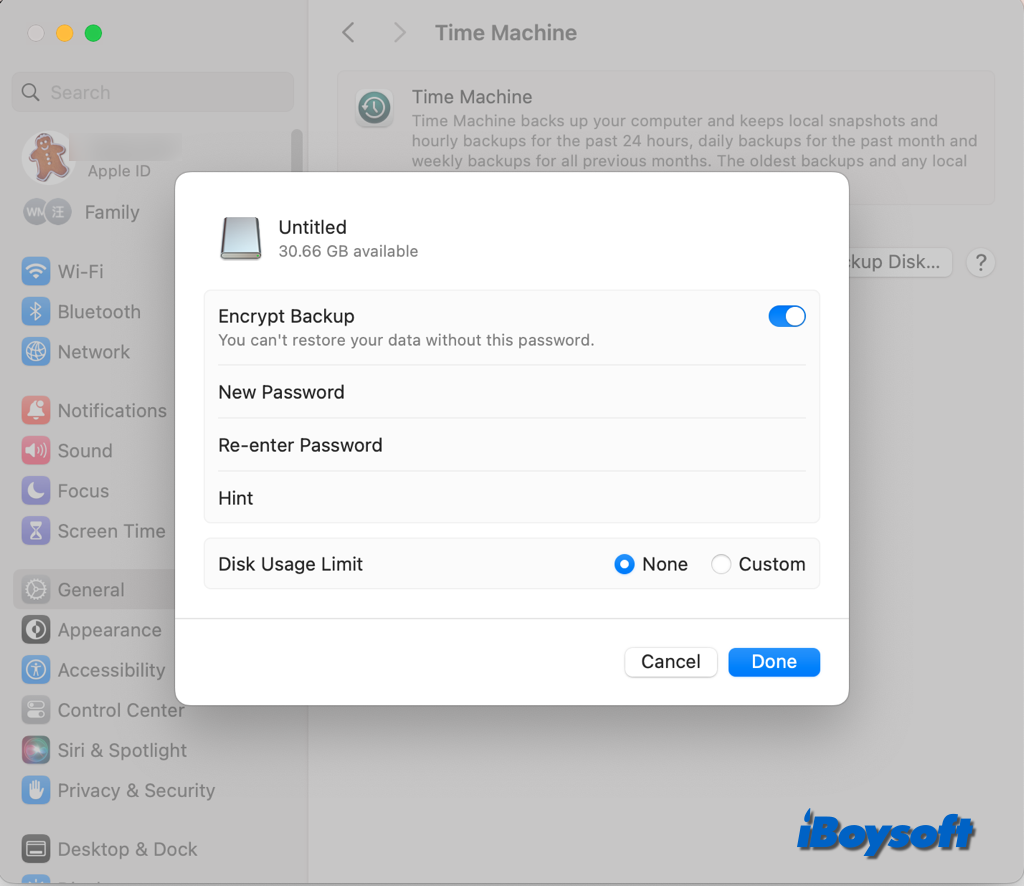Click the help question mark button
Screen dimensions: 1024x886
pos(981,263)
